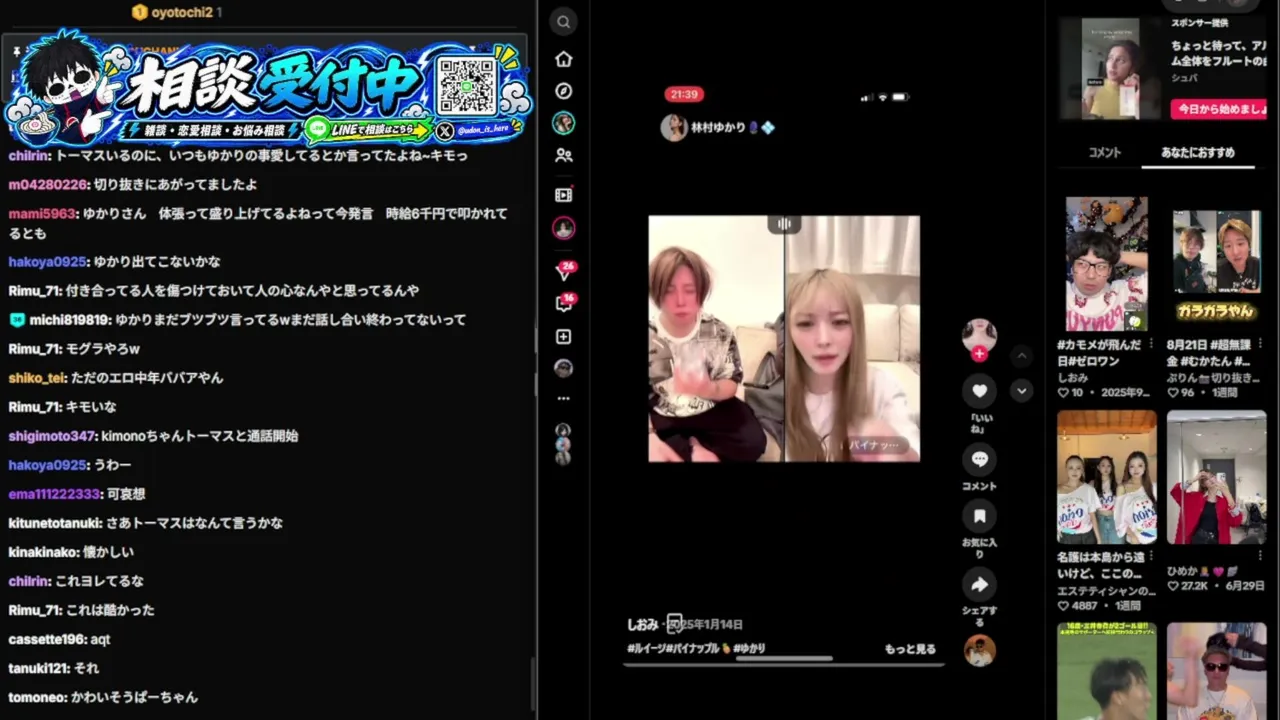Click the audio waveform icon atop video

[785, 225]
